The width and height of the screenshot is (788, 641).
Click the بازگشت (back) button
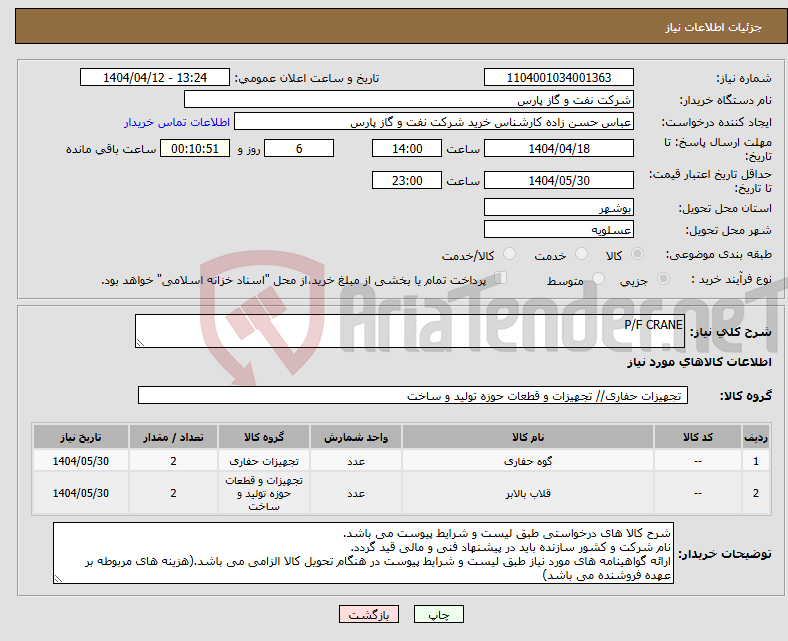coord(369,614)
